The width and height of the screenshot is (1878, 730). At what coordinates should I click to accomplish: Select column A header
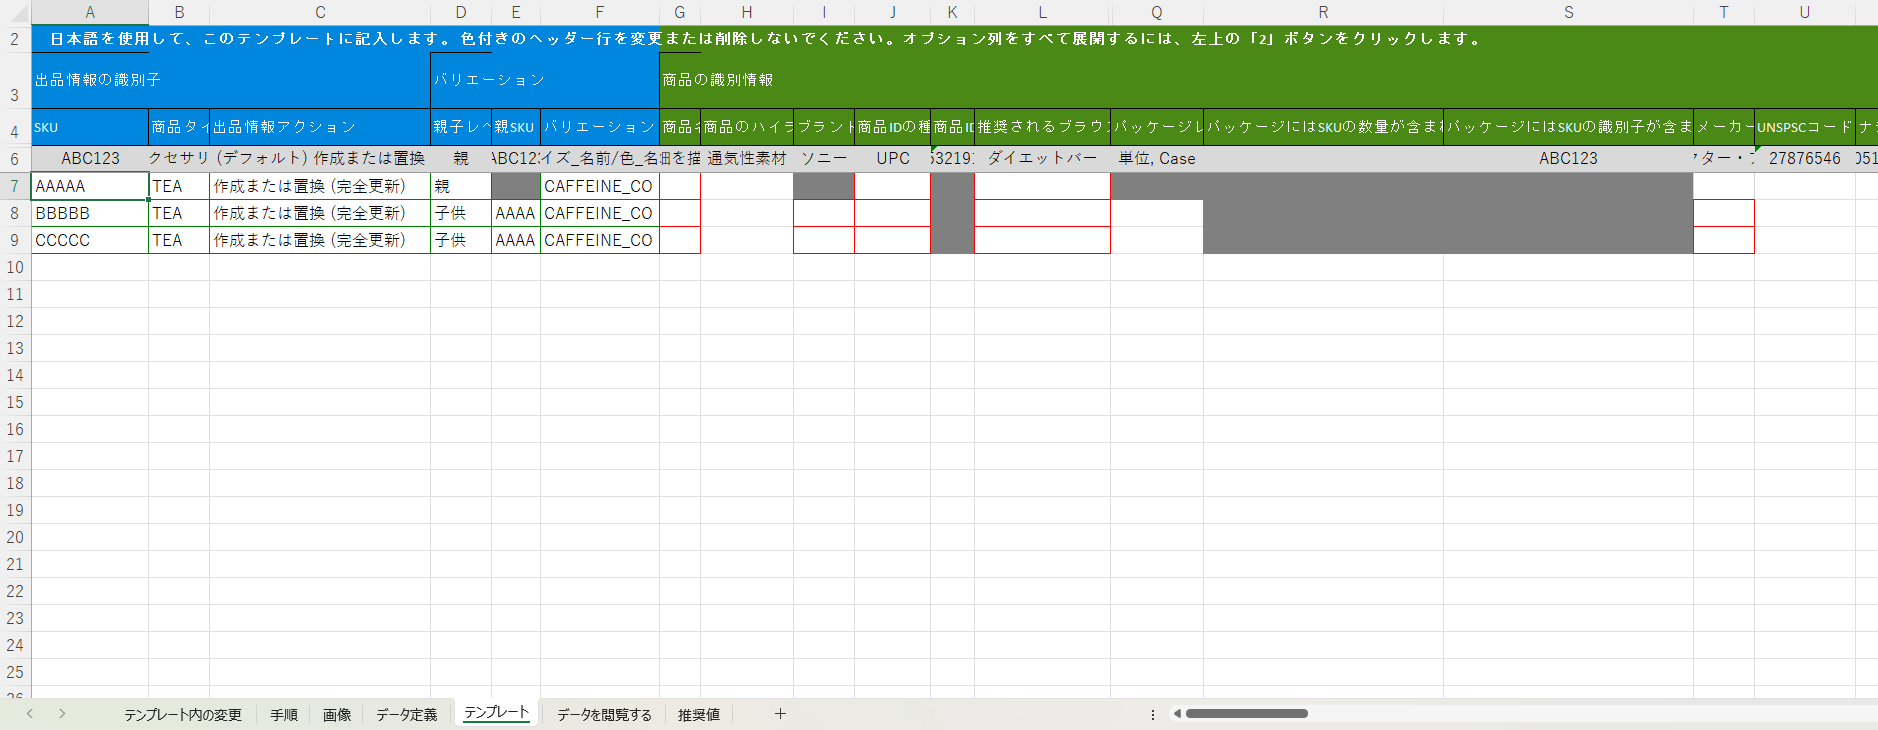90,12
